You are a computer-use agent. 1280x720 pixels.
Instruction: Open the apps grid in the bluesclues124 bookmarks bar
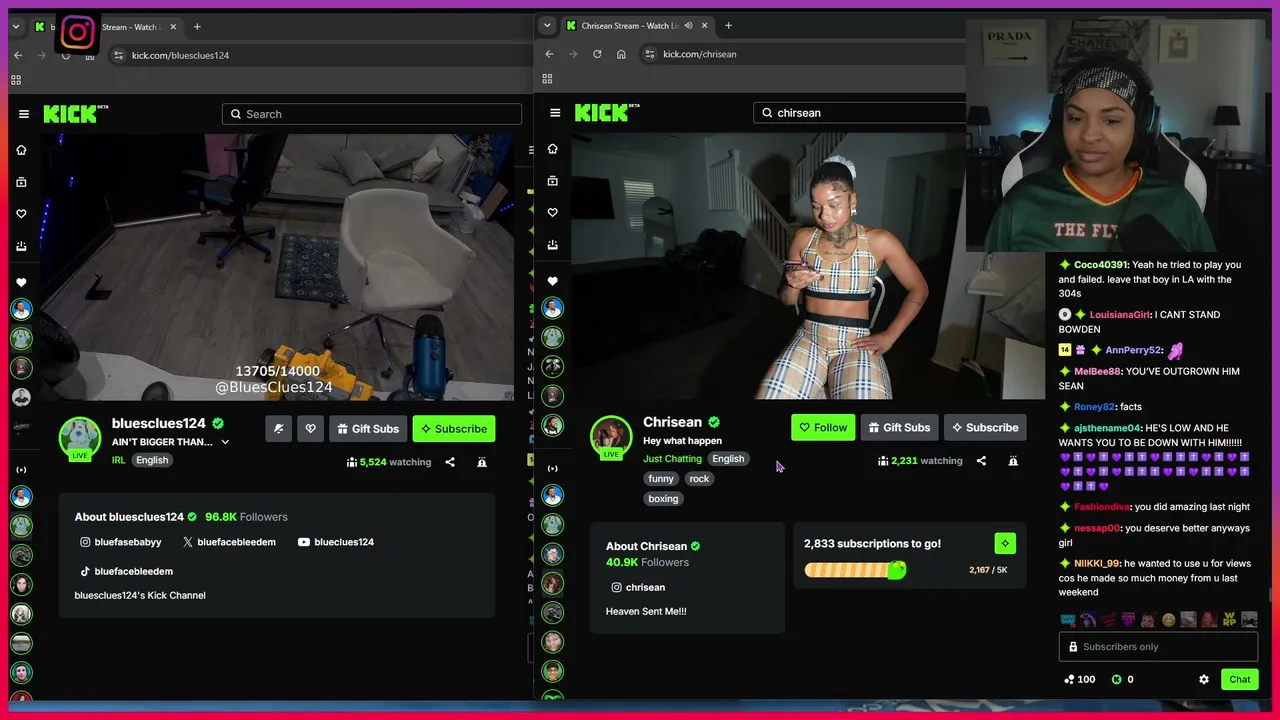(16, 80)
